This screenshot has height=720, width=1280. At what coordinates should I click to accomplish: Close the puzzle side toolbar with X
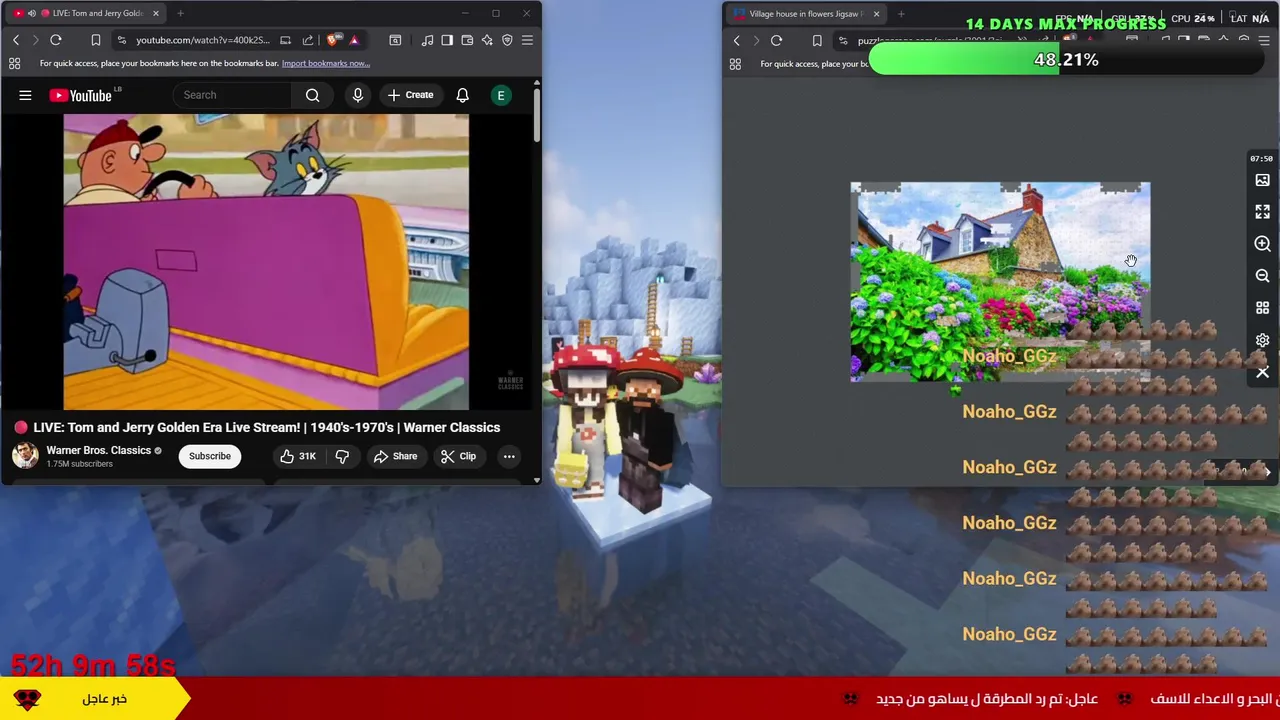[x=1262, y=372]
